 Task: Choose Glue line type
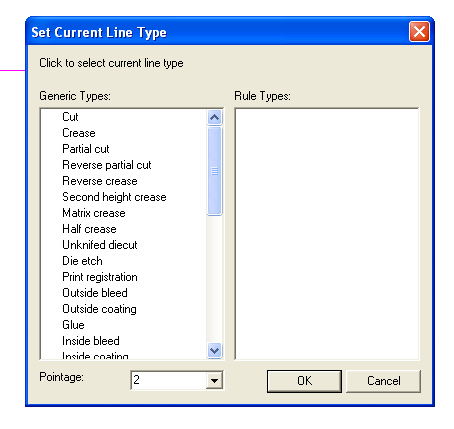tap(73, 325)
